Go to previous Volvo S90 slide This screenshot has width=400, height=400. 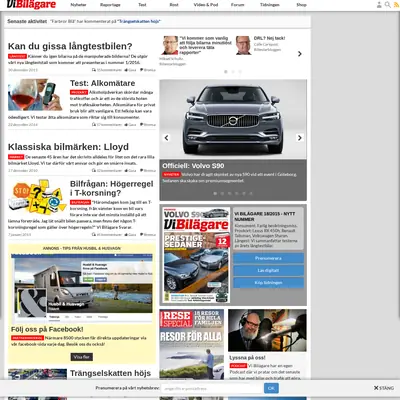[x=167, y=138]
